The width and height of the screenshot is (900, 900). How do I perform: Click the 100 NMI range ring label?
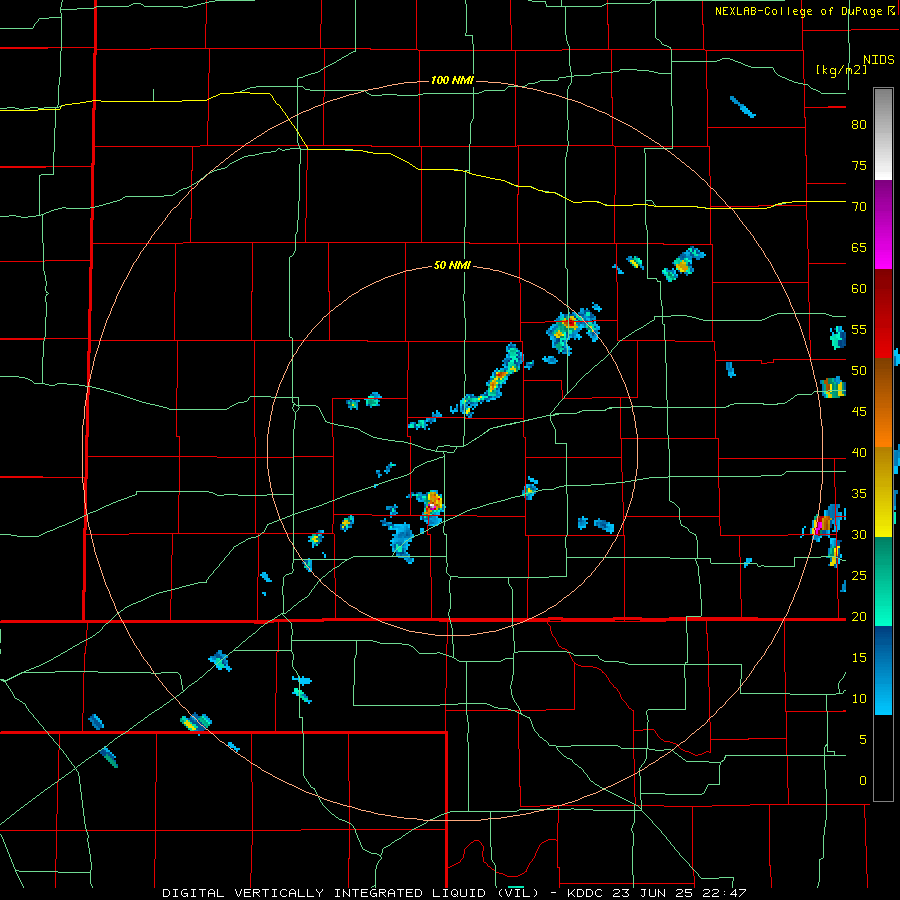(x=452, y=80)
